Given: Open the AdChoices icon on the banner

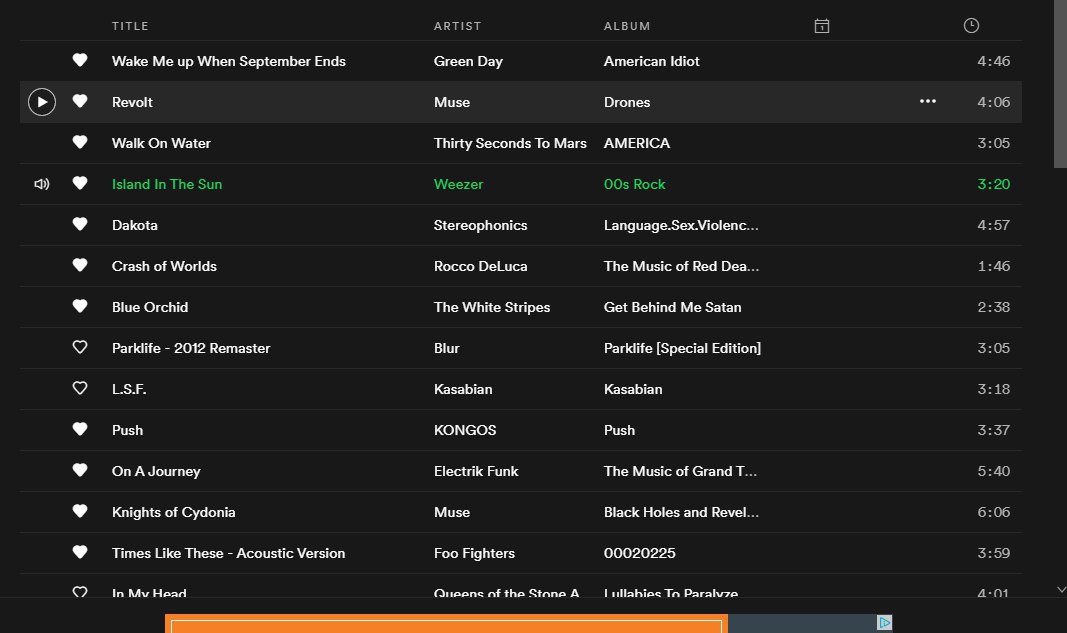Looking at the screenshot, I should click(x=884, y=622).
